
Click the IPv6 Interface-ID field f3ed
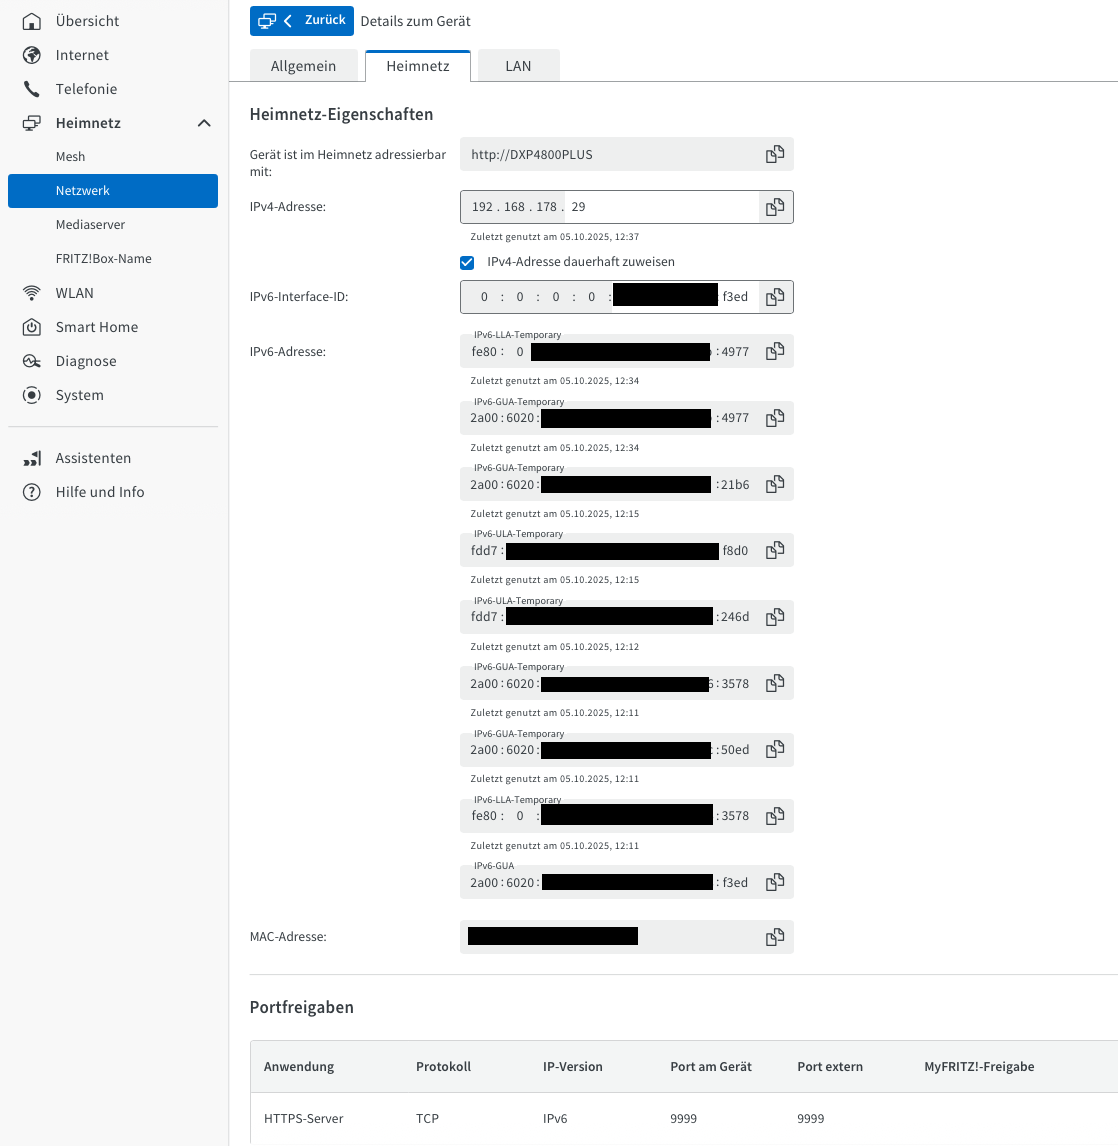coord(735,297)
